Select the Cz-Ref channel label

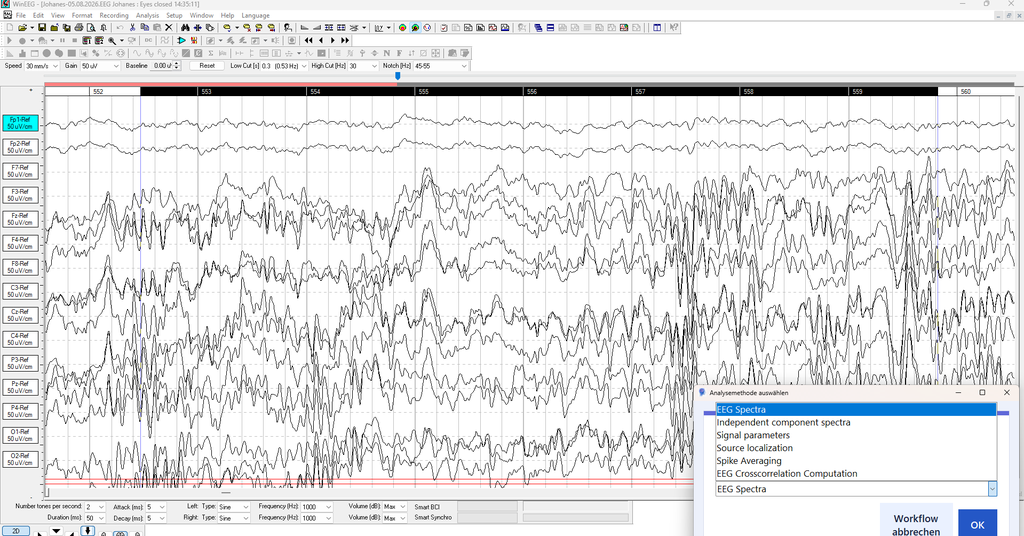(x=20, y=315)
